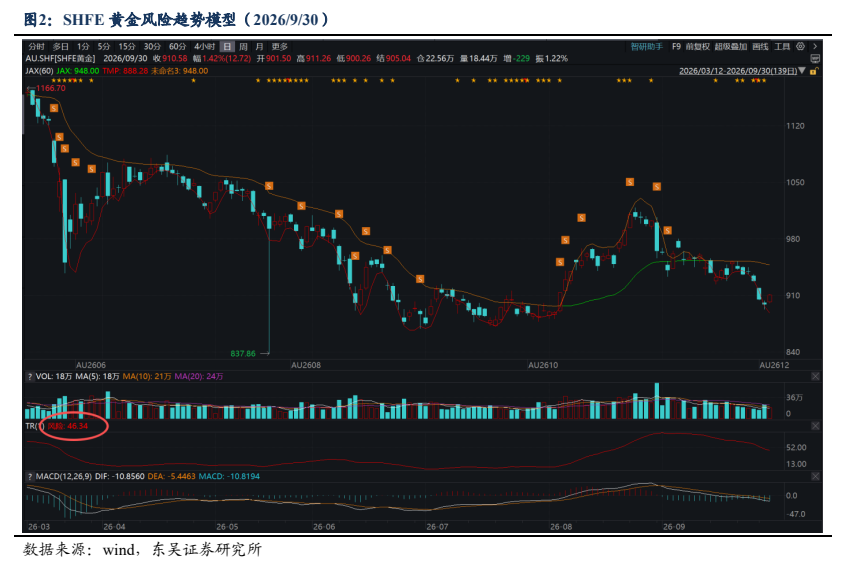Click the 1166.70 high price label
This screenshot has height=571, width=846.
click(51, 88)
